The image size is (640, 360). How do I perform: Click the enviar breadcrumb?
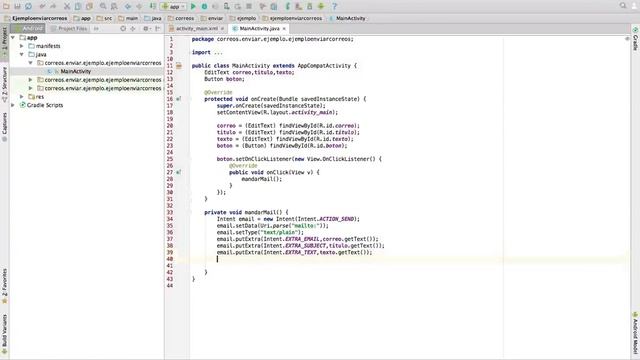(212, 18)
